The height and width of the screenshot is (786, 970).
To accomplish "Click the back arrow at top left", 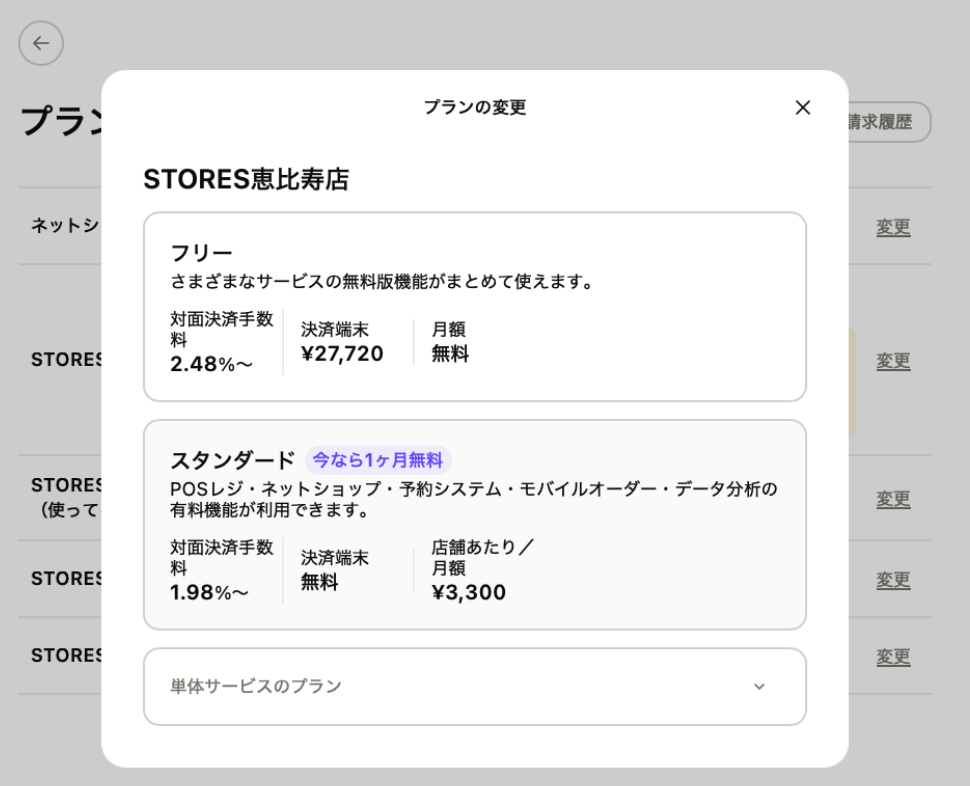I will [x=41, y=43].
